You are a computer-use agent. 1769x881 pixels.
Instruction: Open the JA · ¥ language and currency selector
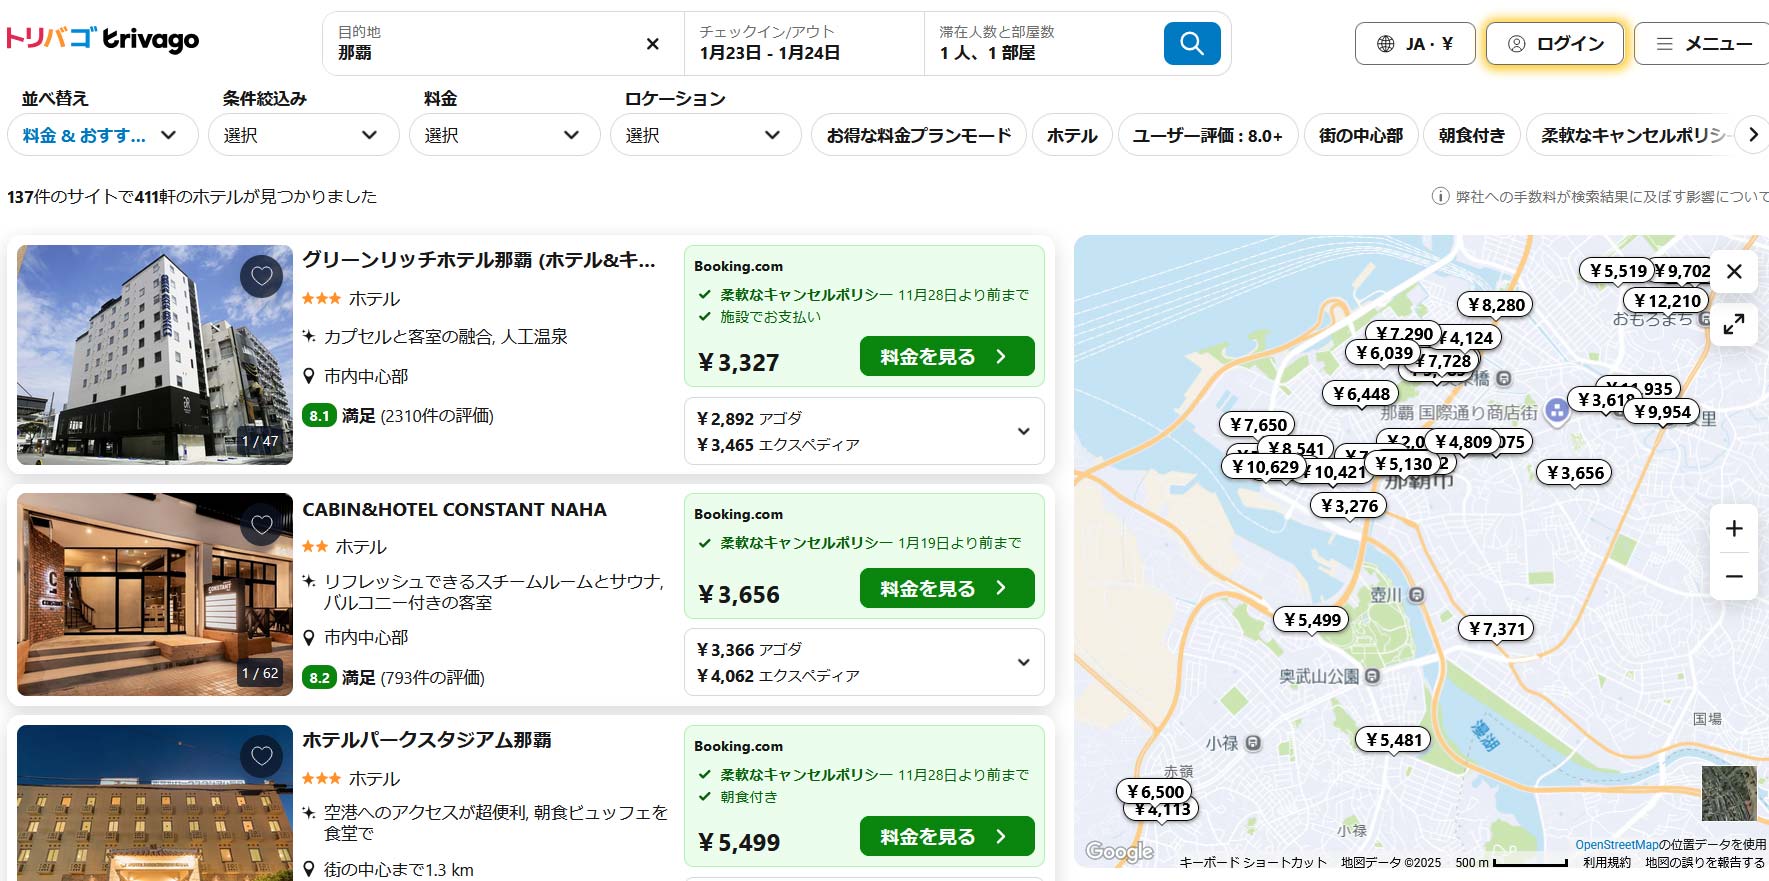click(1414, 44)
